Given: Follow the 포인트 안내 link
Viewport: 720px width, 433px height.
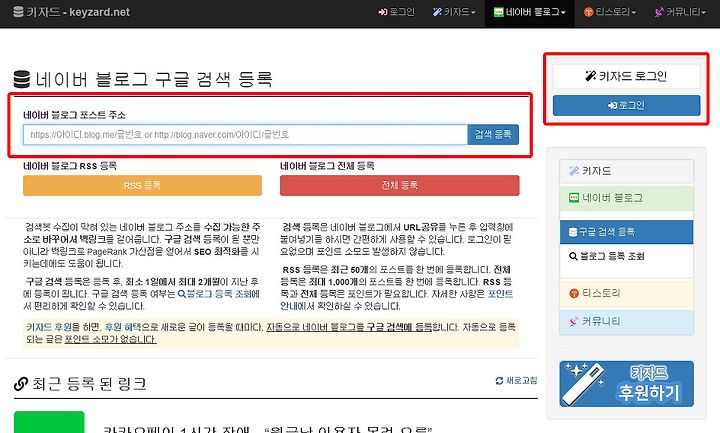Looking at the screenshot, I should tap(500, 294).
